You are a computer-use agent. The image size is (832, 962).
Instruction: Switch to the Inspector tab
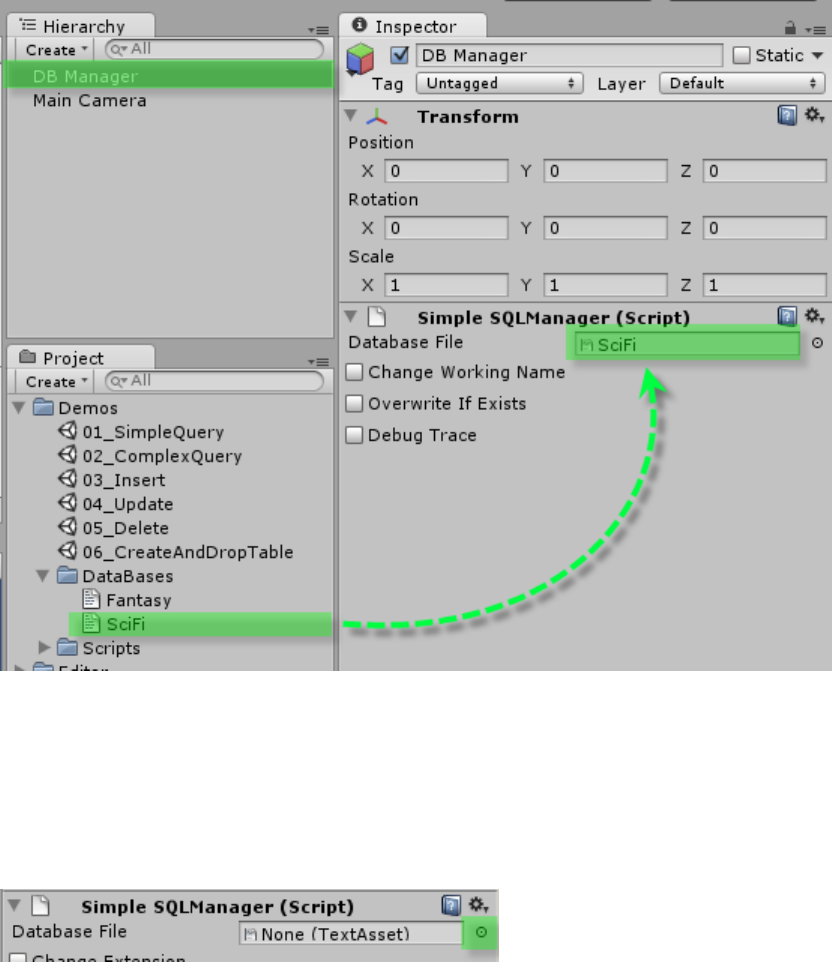click(x=413, y=26)
